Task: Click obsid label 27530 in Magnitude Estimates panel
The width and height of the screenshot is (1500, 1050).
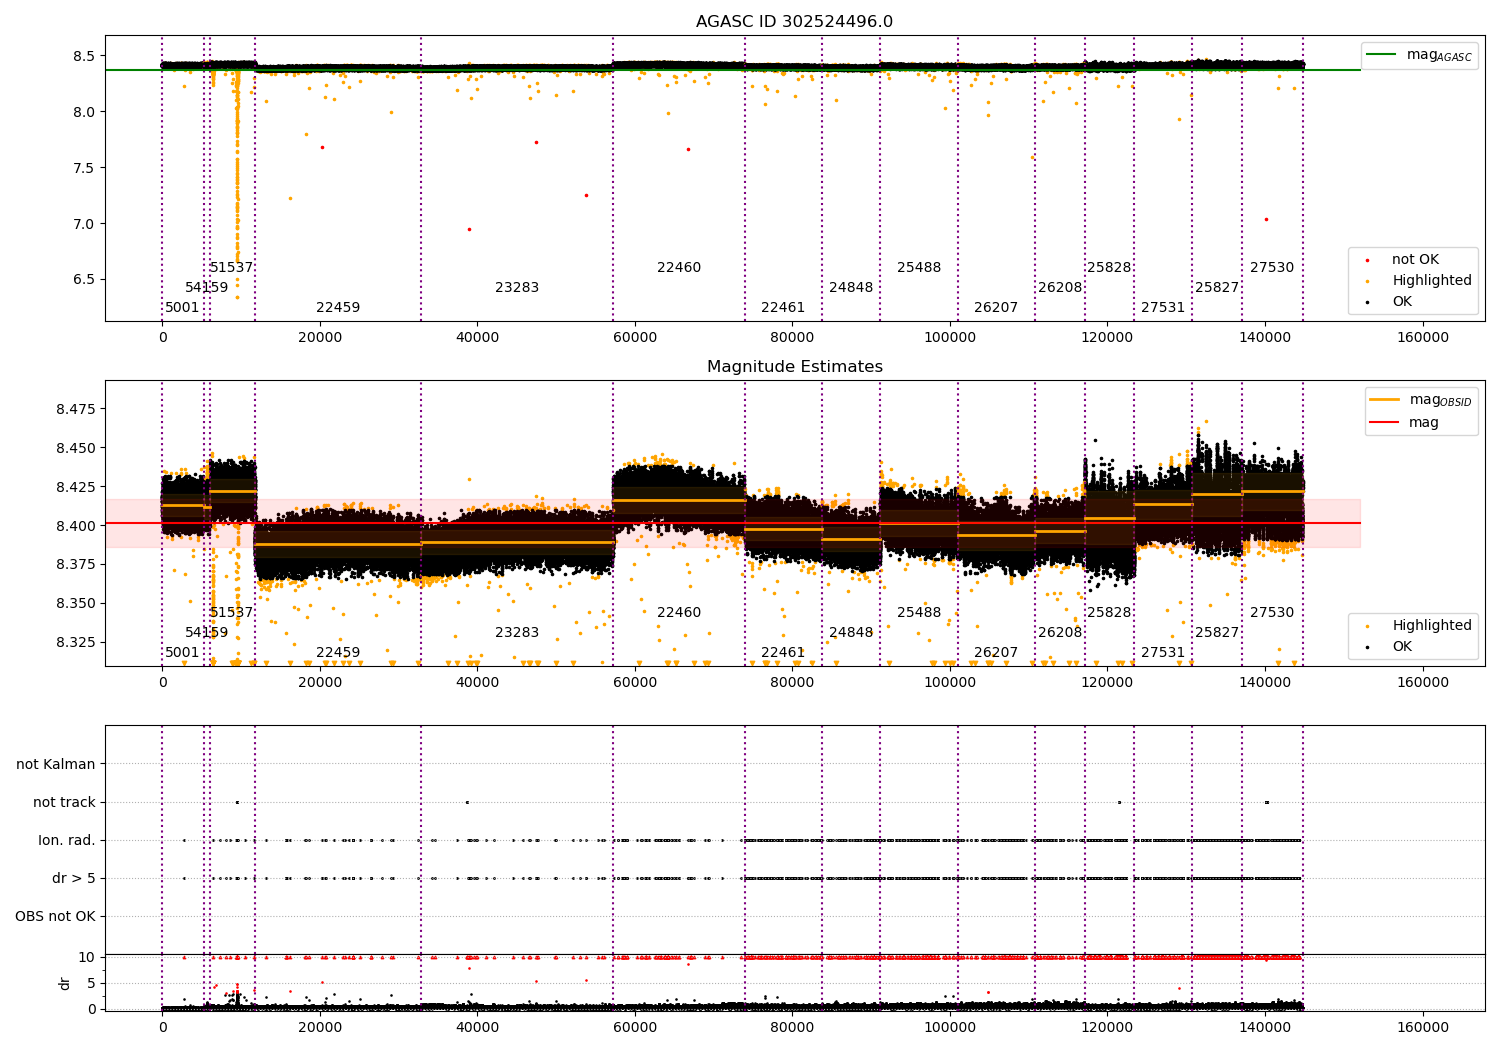Action: pyautogui.click(x=1272, y=612)
